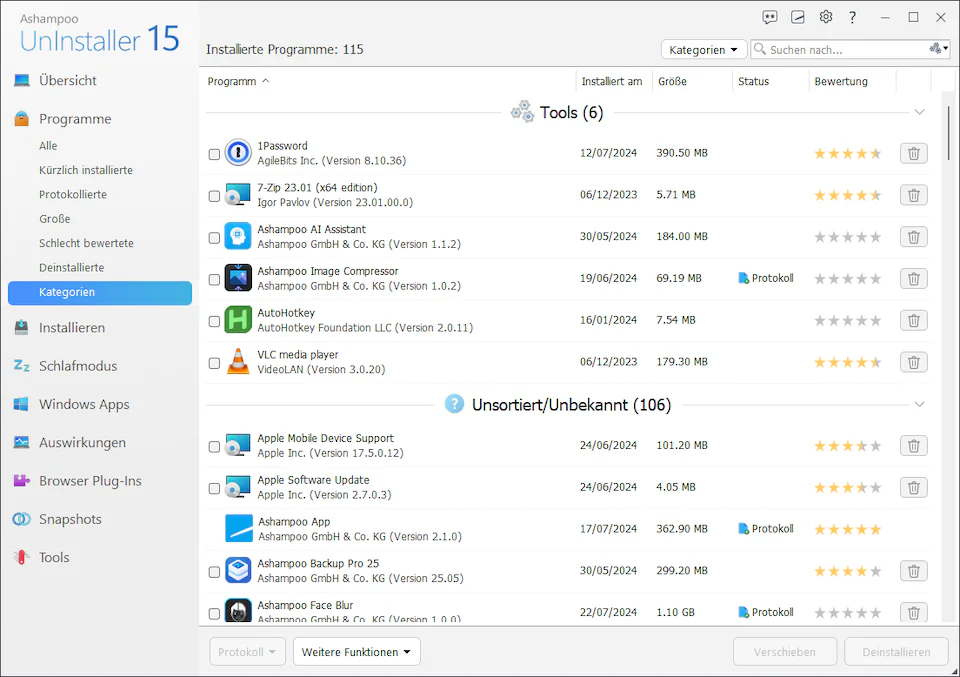Collapse the Unsortiert/Unbekannt group chevron
The height and width of the screenshot is (677, 960).
[919, 404]
